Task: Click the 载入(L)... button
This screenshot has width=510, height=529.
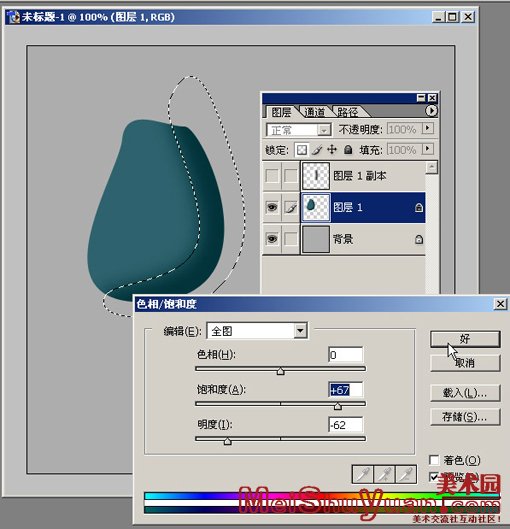Action: pos(465,393)
